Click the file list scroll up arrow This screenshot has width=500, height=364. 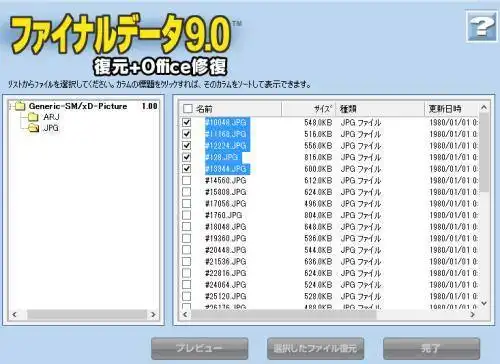pyautogui.click(x=484, y=108)
